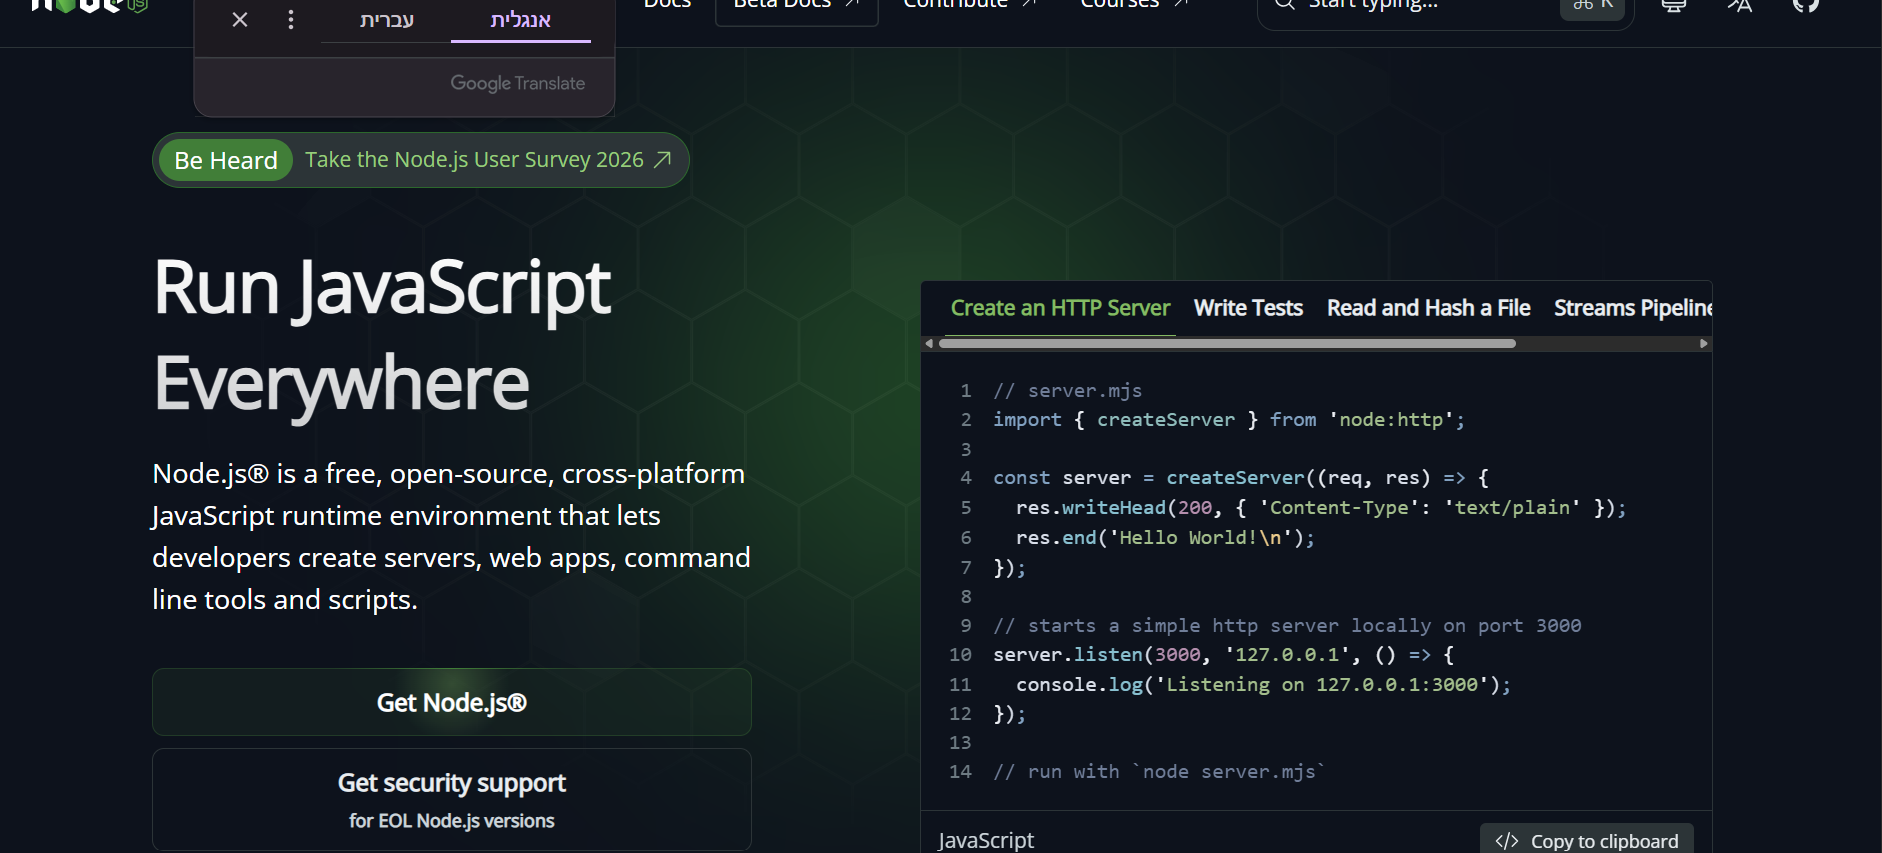Open the Read and Hash a File tab
Screen dimensions: 1882x853
(1428, 308)
